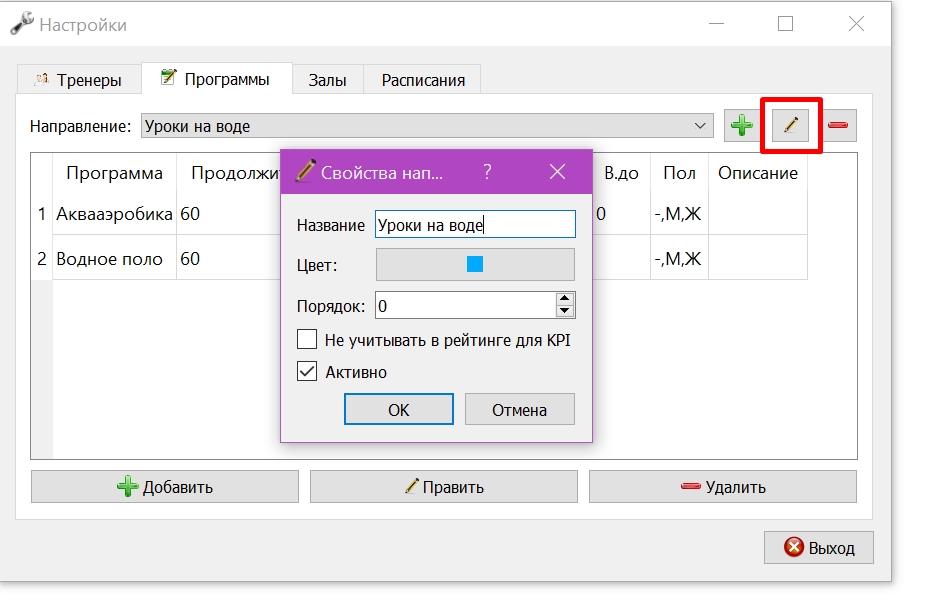Screen dimensions: 949x604
Task: Switch to the Тренеры tab
Action: 79,80
